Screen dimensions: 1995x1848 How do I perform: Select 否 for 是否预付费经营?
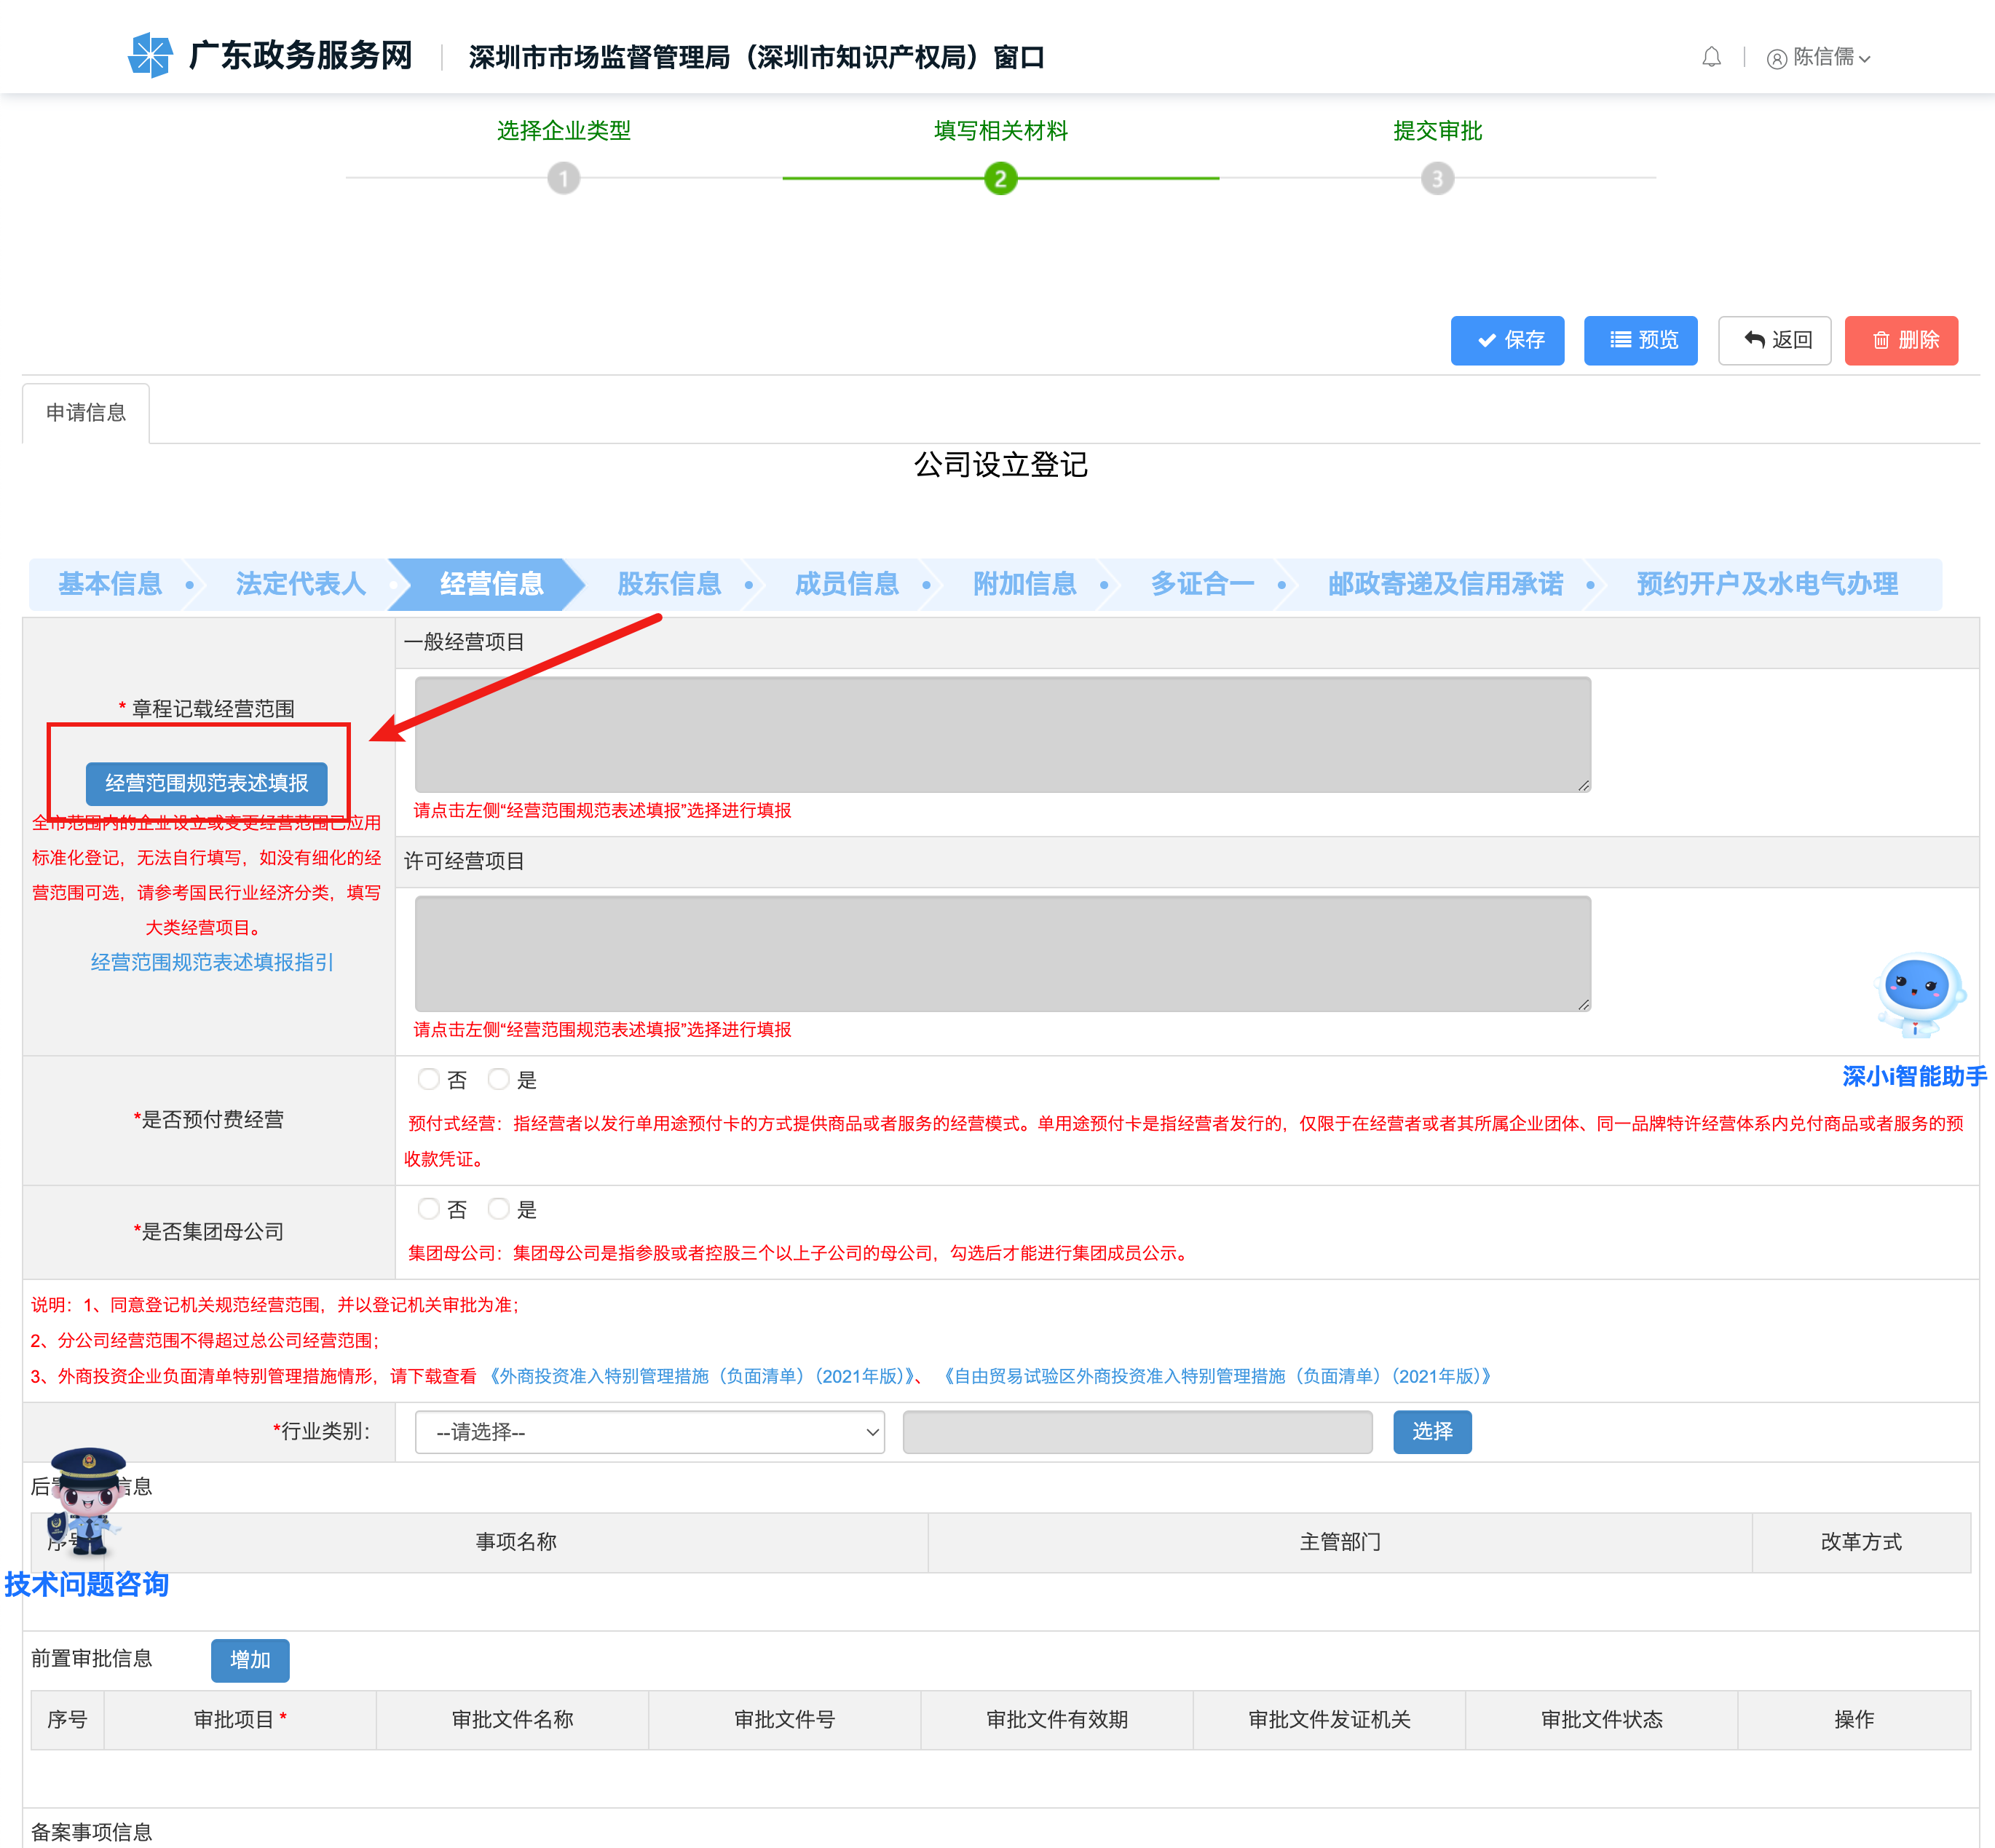tap(428, 1079)
